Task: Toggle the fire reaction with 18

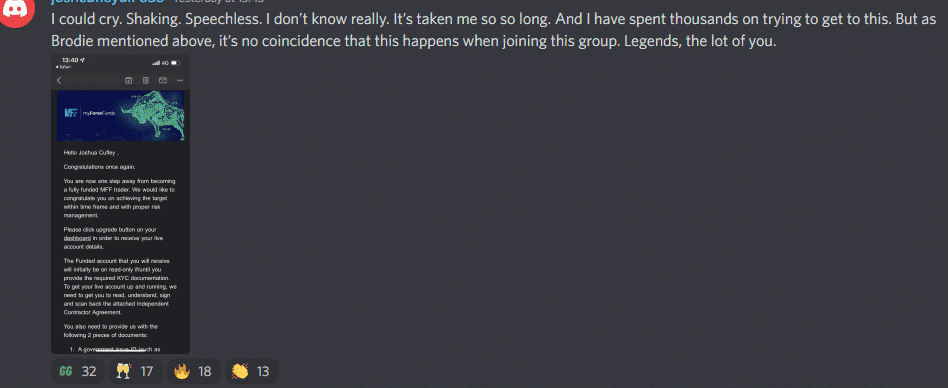Action: [x=193, y=371]
